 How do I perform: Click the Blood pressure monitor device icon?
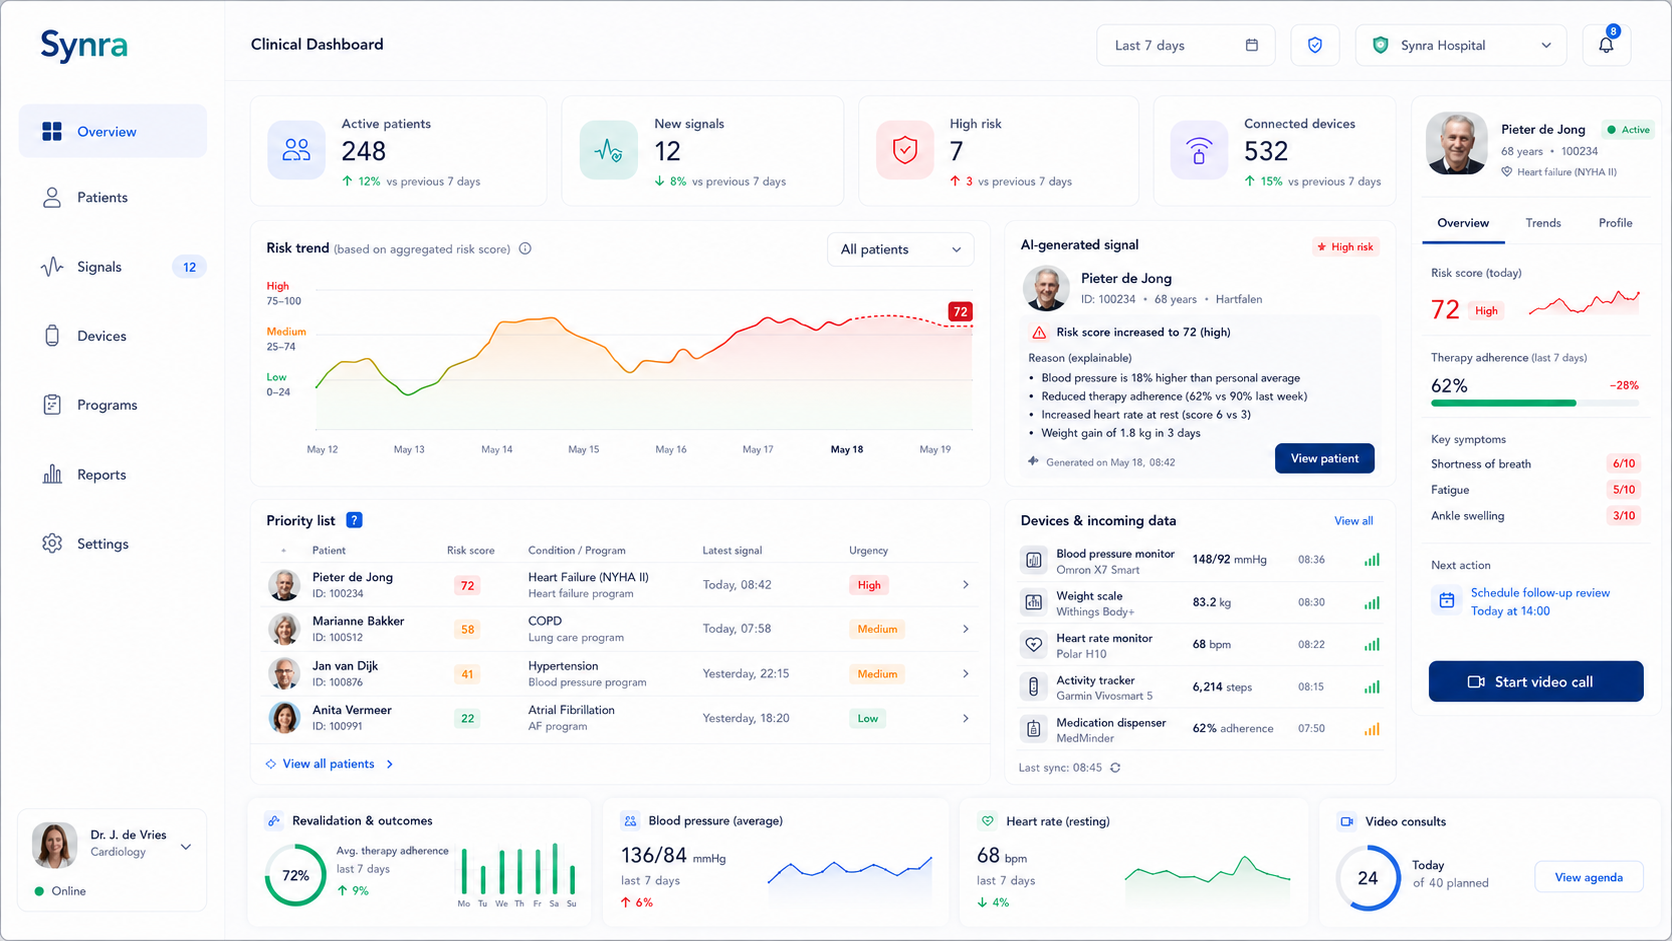[1033, 560]
